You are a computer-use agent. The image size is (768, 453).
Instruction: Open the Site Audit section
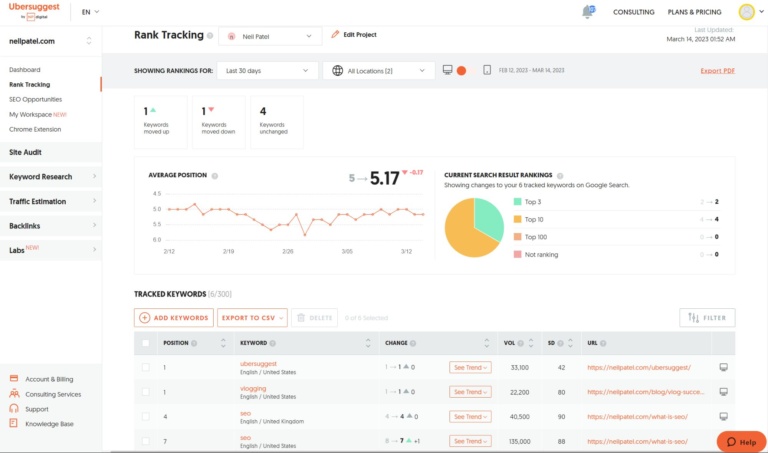[51, 152]
